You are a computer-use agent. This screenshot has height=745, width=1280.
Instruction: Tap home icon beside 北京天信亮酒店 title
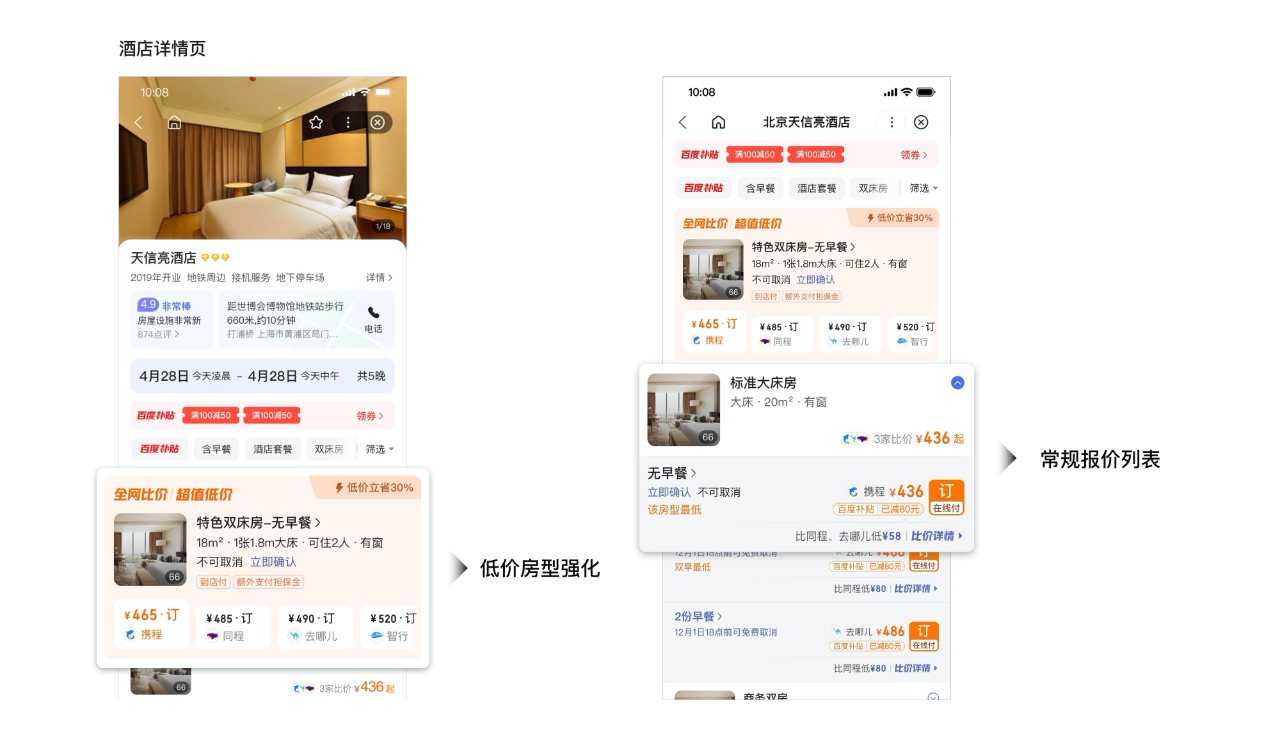718,122
